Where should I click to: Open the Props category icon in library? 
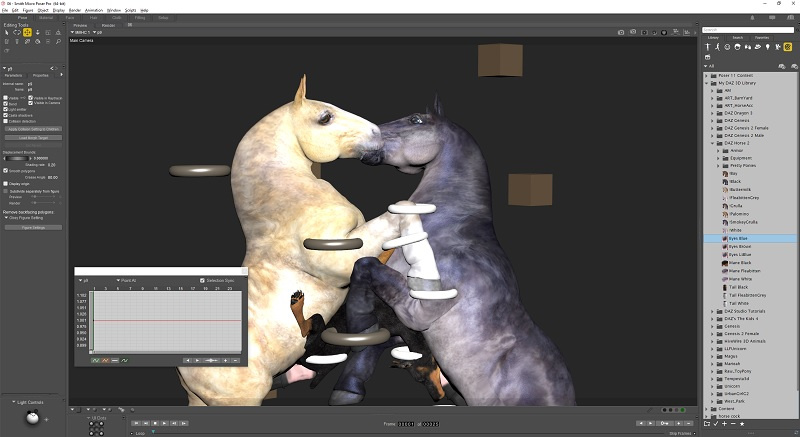[758, 47]
